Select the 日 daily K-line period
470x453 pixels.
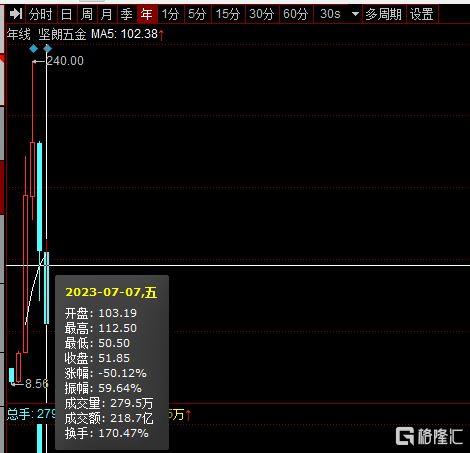tap(66, 14)
